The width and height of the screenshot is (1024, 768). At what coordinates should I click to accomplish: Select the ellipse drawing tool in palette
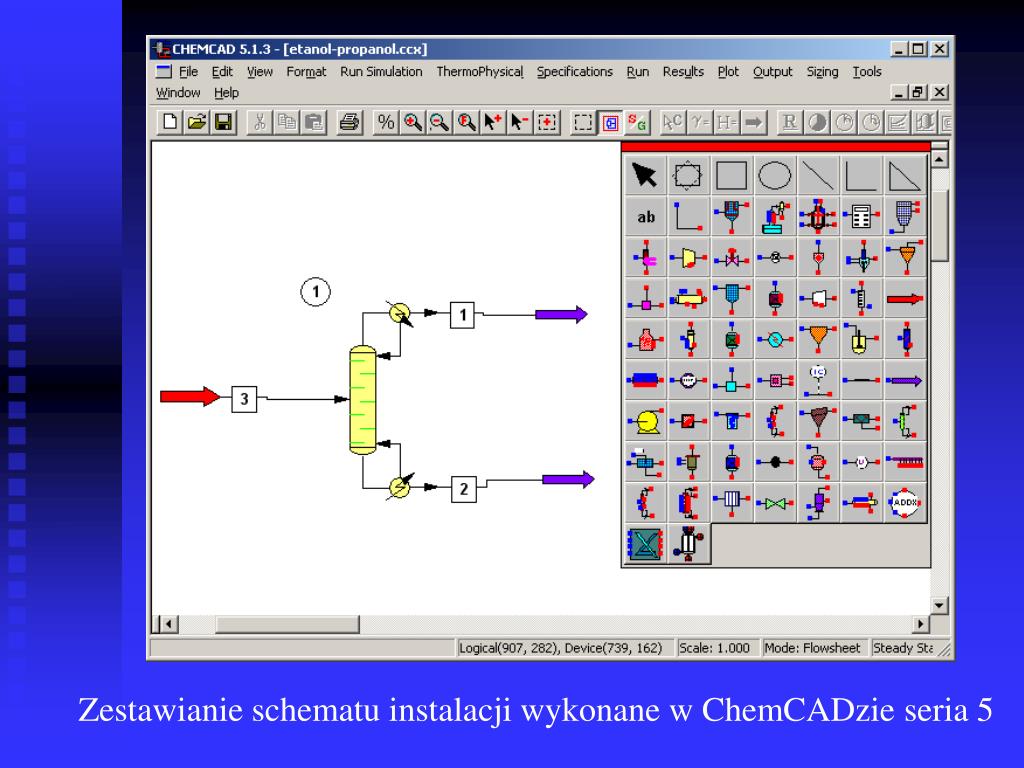[x=775, y=175]
